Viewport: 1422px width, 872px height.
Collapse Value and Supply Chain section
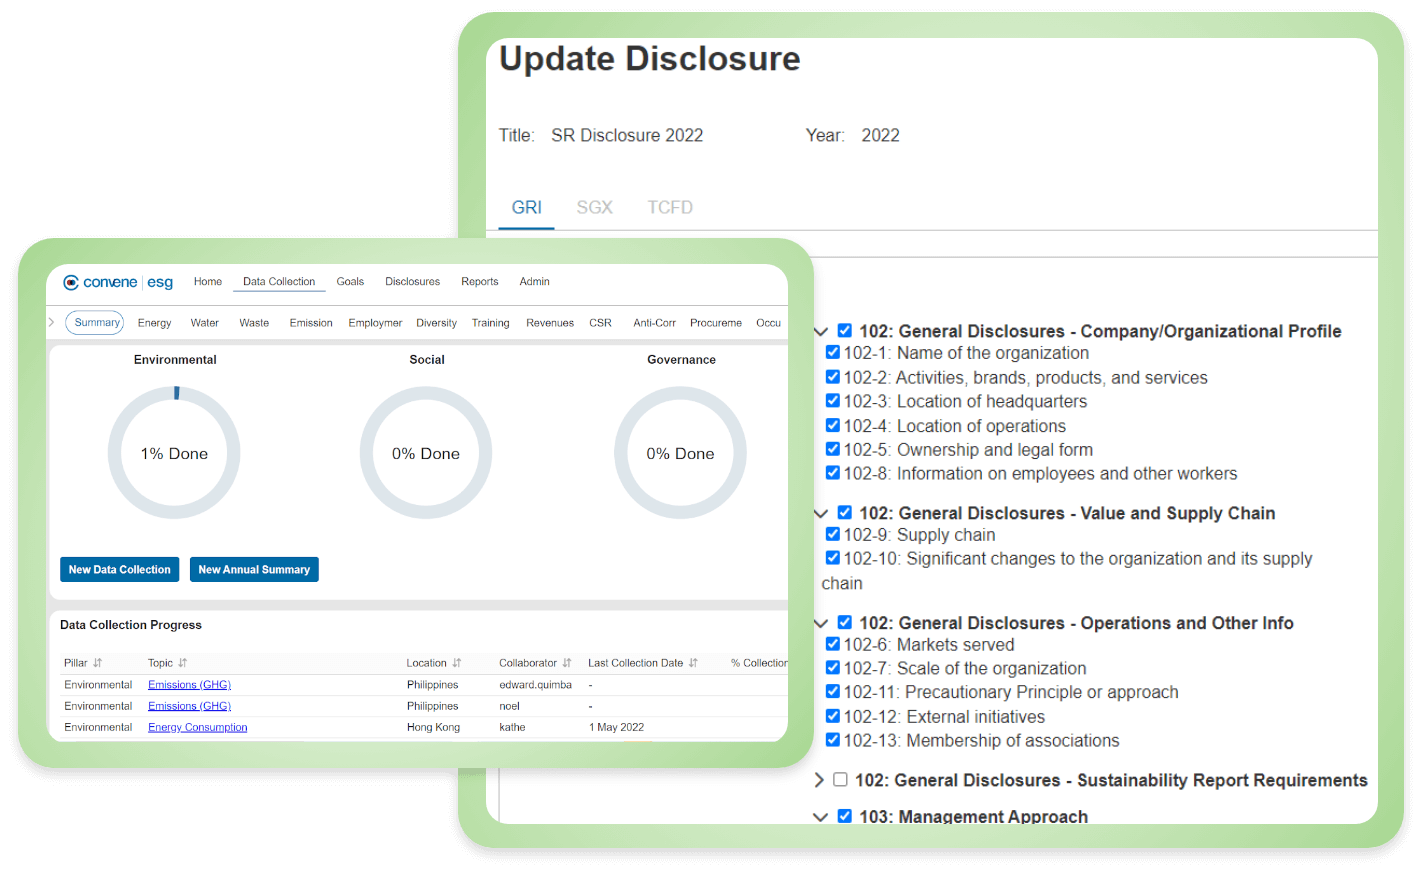821,514
